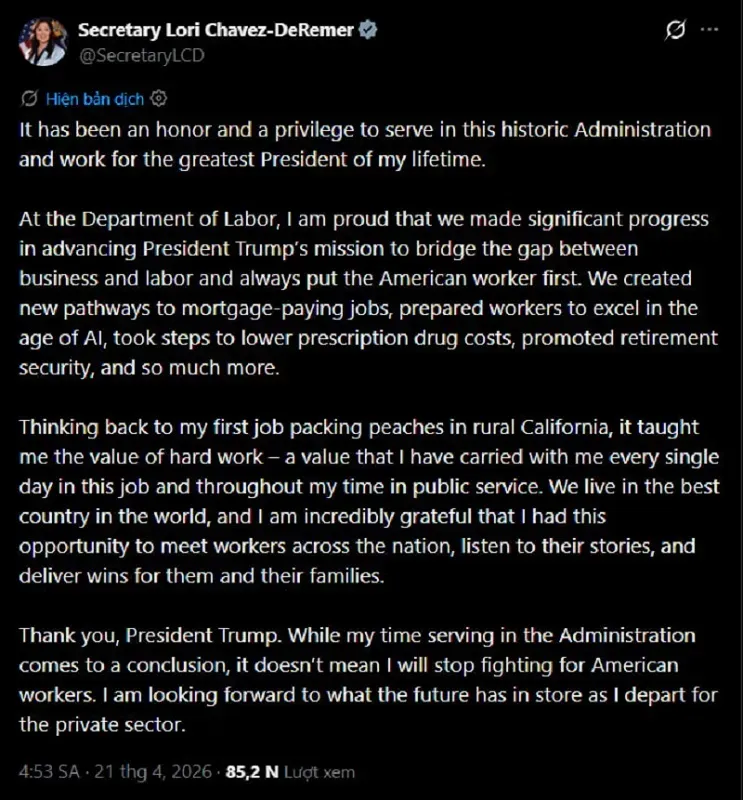The height and width of the screenshot is (800, 743).
Task: Click the small icon before Hiện bản dịch
Action: click(x=28, y=98)
